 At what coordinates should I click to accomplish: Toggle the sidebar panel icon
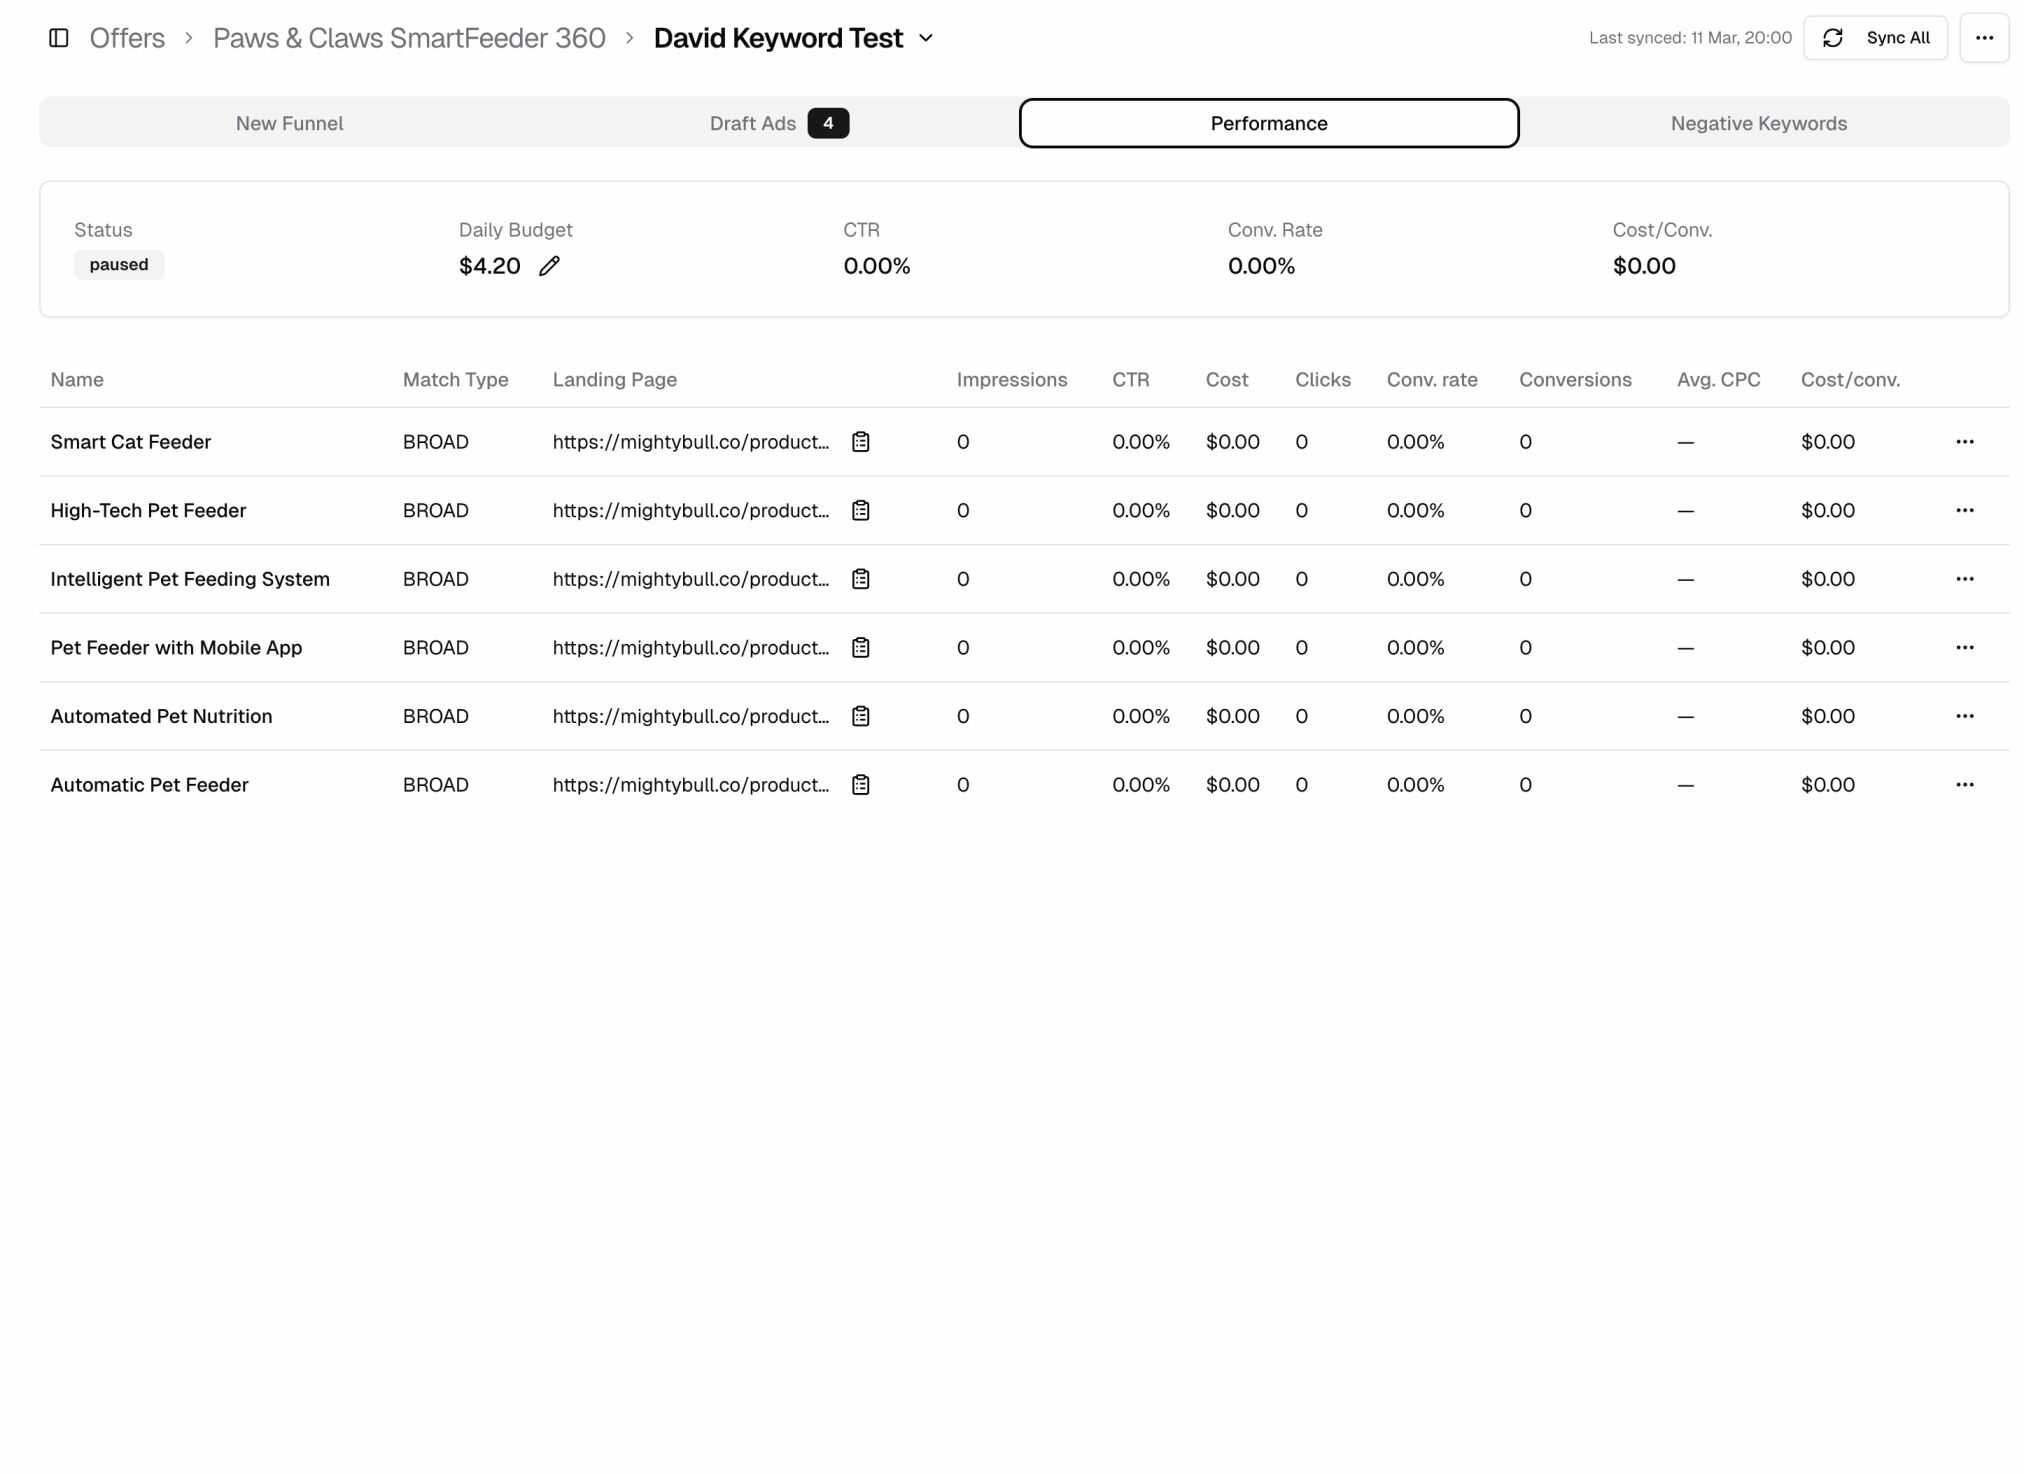[59, 38]
